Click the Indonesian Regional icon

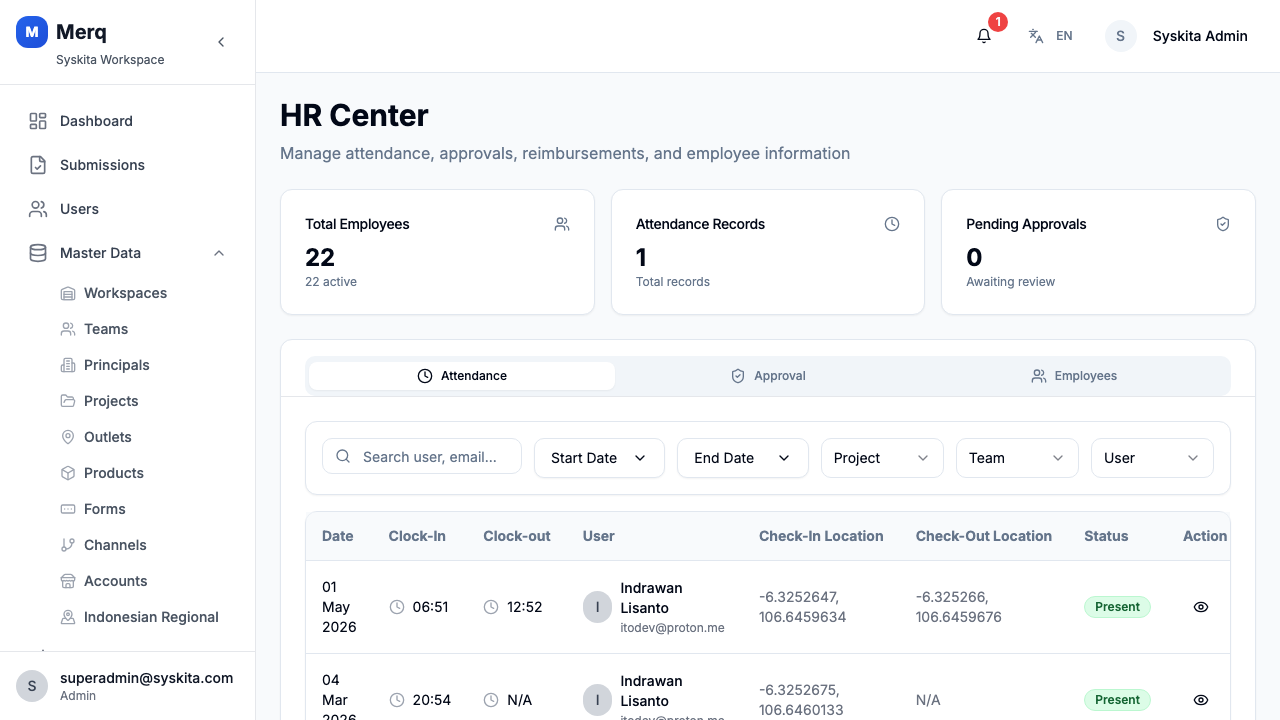click(x=68, y=617)
